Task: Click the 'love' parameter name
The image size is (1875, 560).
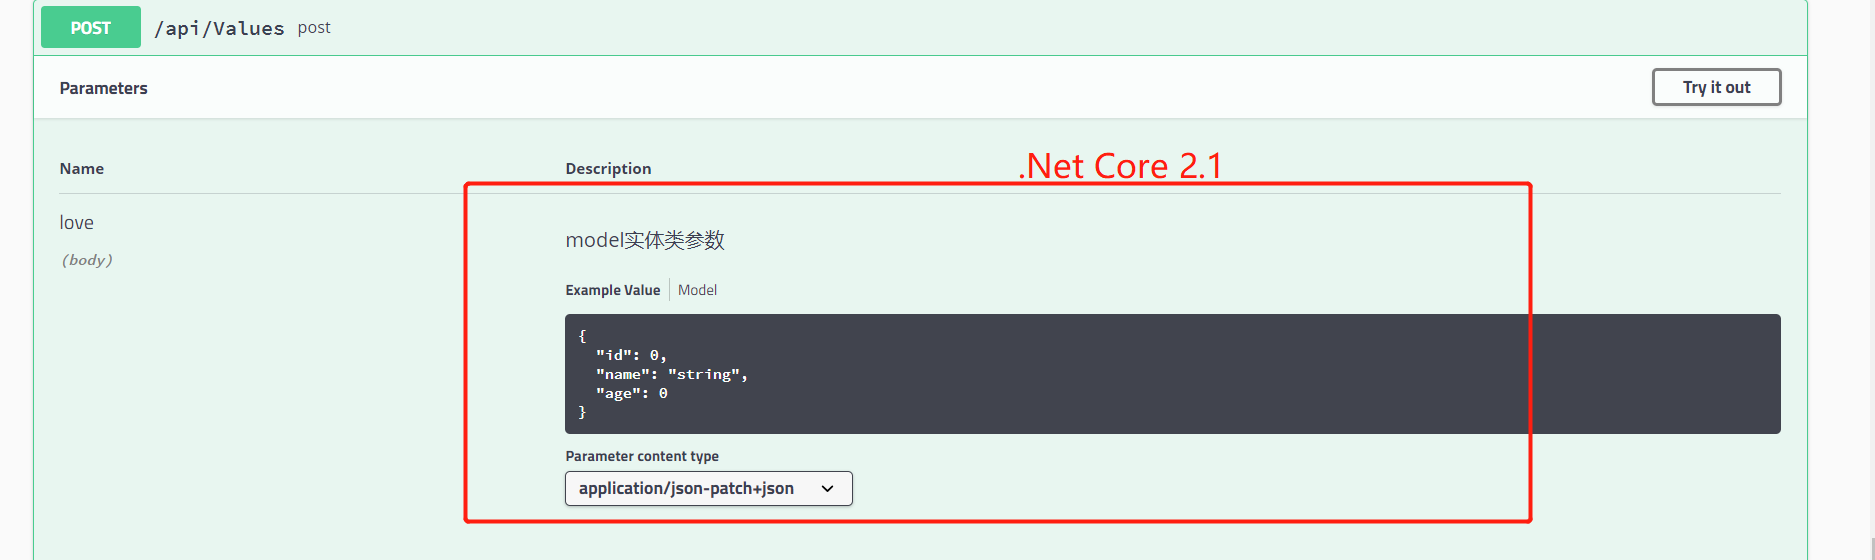Action: click(x=76, y=222)
